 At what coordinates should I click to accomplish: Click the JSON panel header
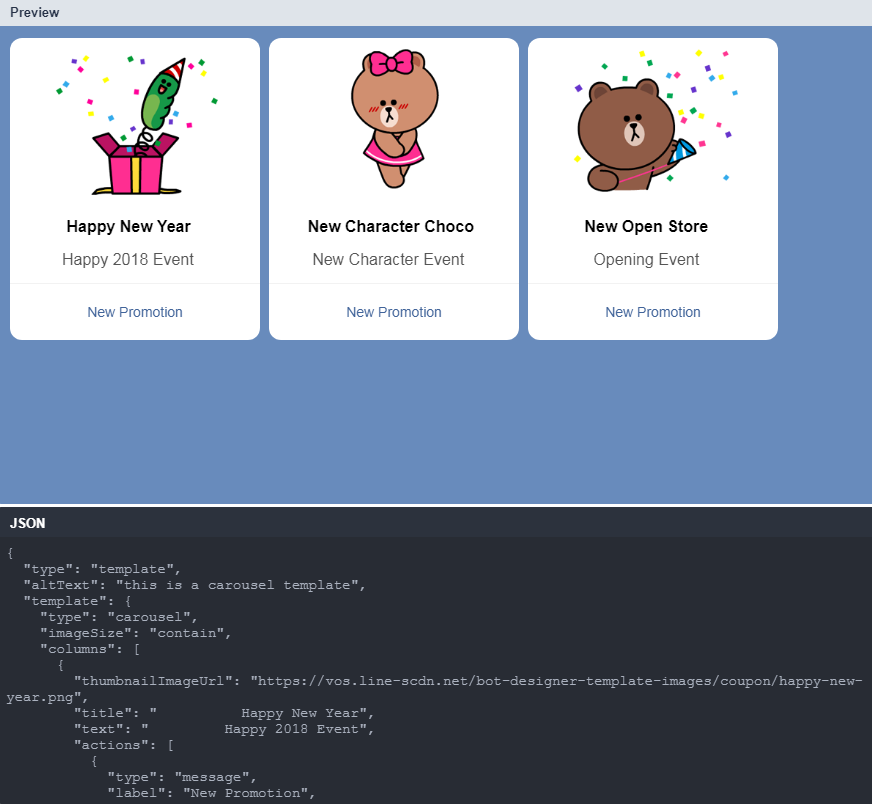tap(27, 523)
